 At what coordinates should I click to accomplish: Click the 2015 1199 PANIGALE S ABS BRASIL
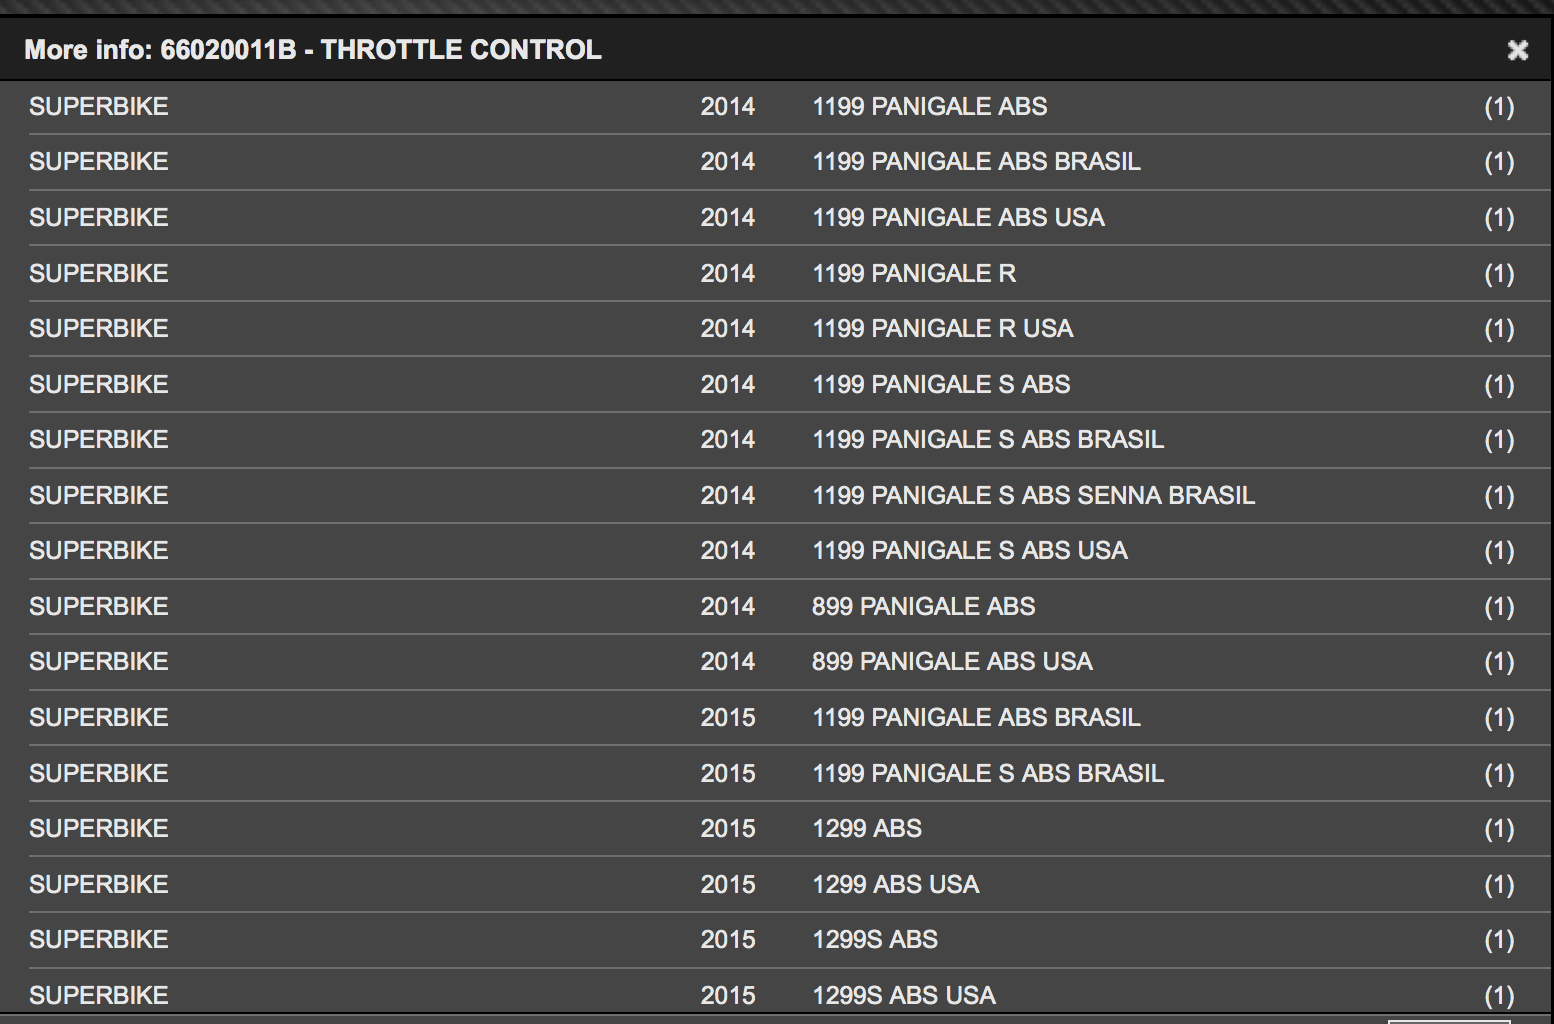[987, 773]
